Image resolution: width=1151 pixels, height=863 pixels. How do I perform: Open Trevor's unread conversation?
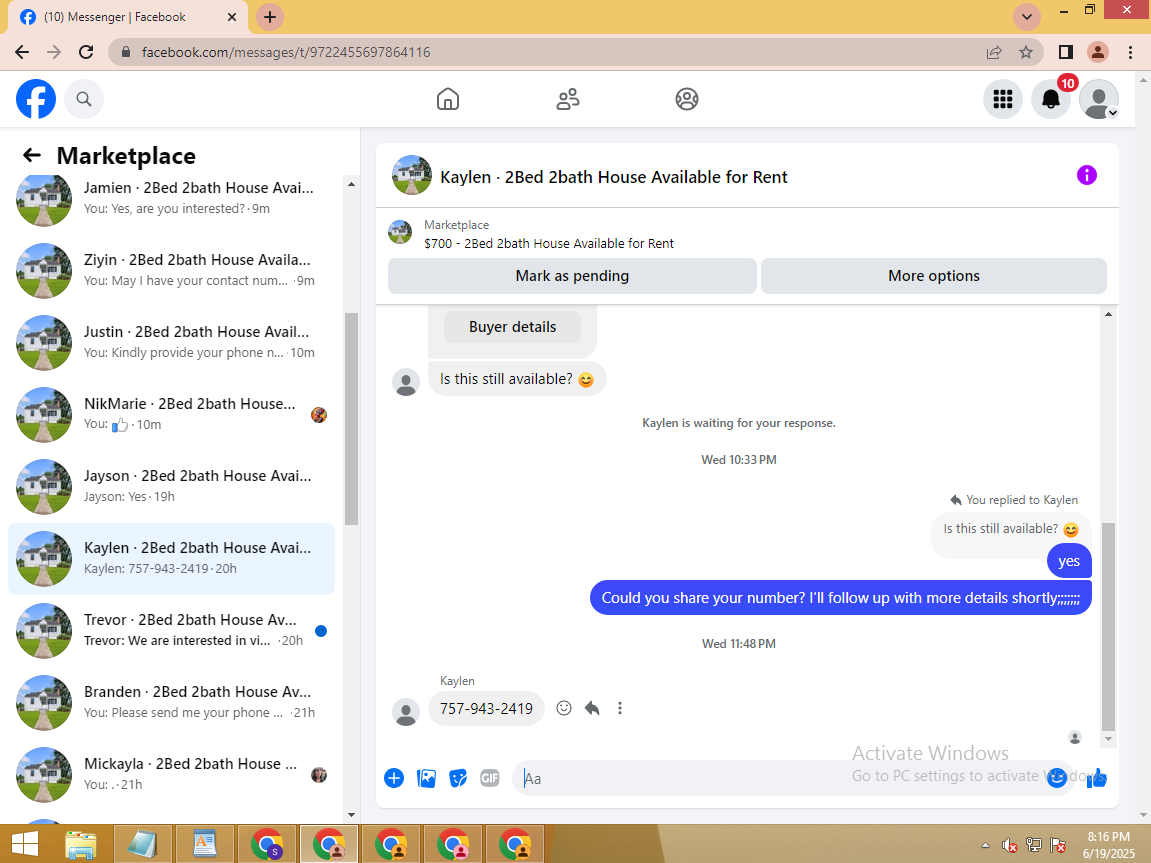coord(171,630)
